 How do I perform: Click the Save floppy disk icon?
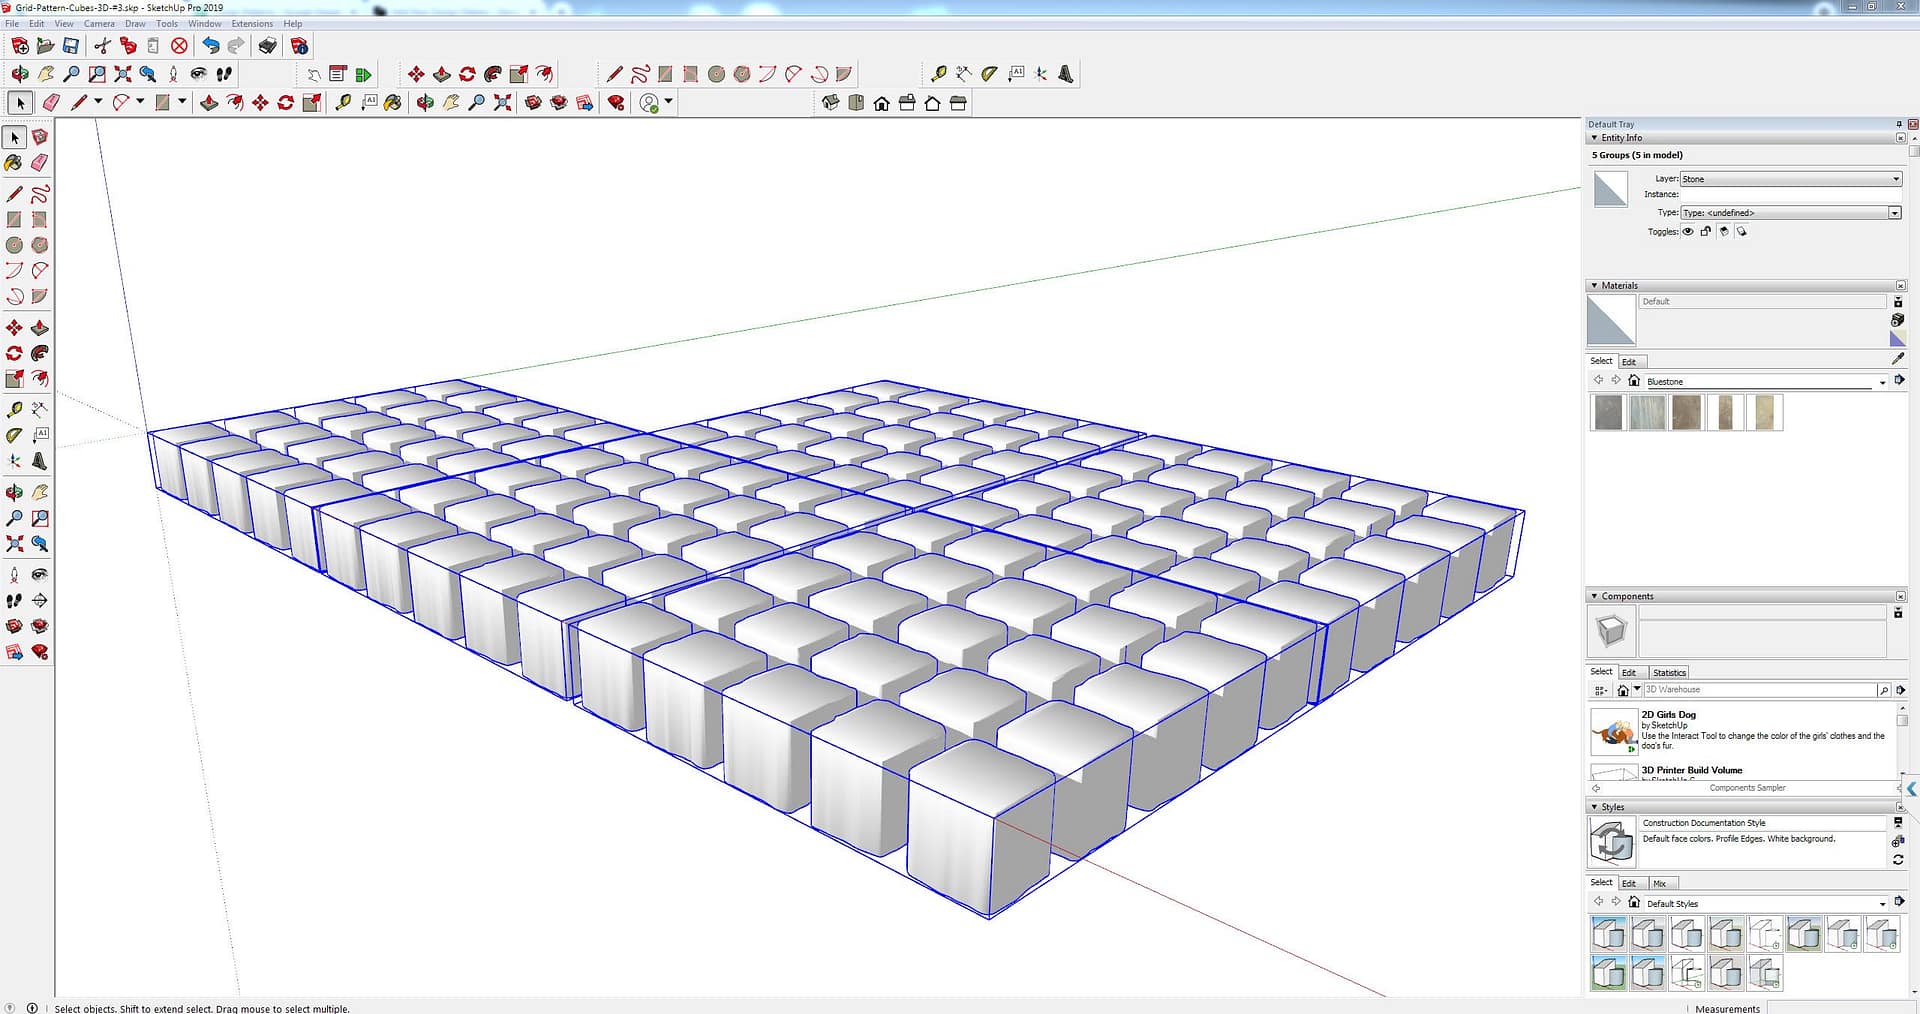[x=71, y=46]
